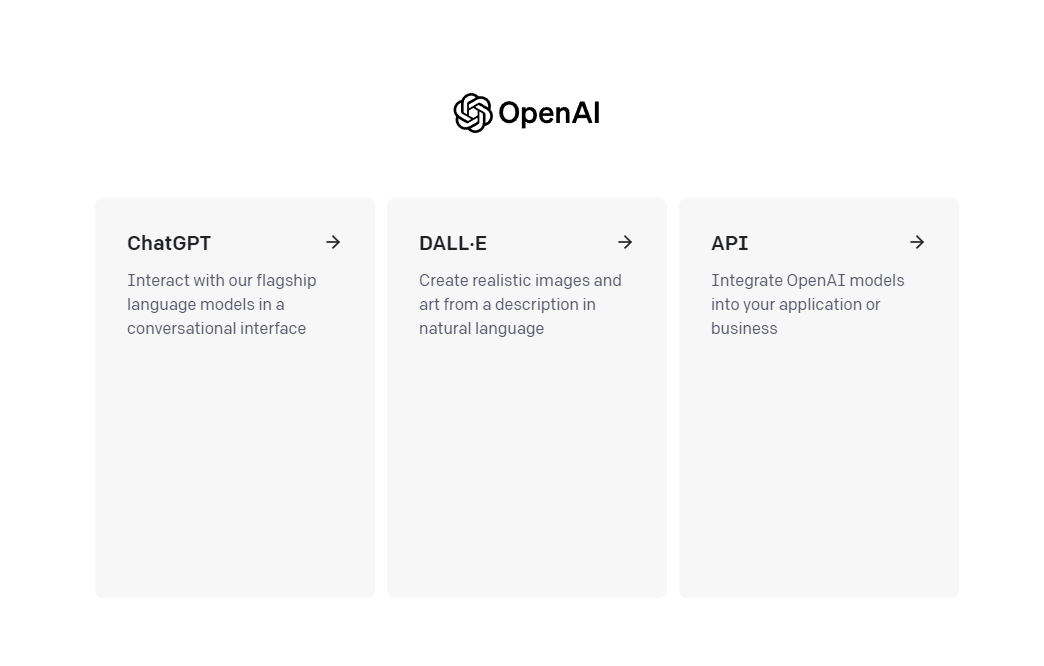Click the OpenAI knot logo icon
The width and height of the screenshot is (1044, 666).
tap(473, 113)
